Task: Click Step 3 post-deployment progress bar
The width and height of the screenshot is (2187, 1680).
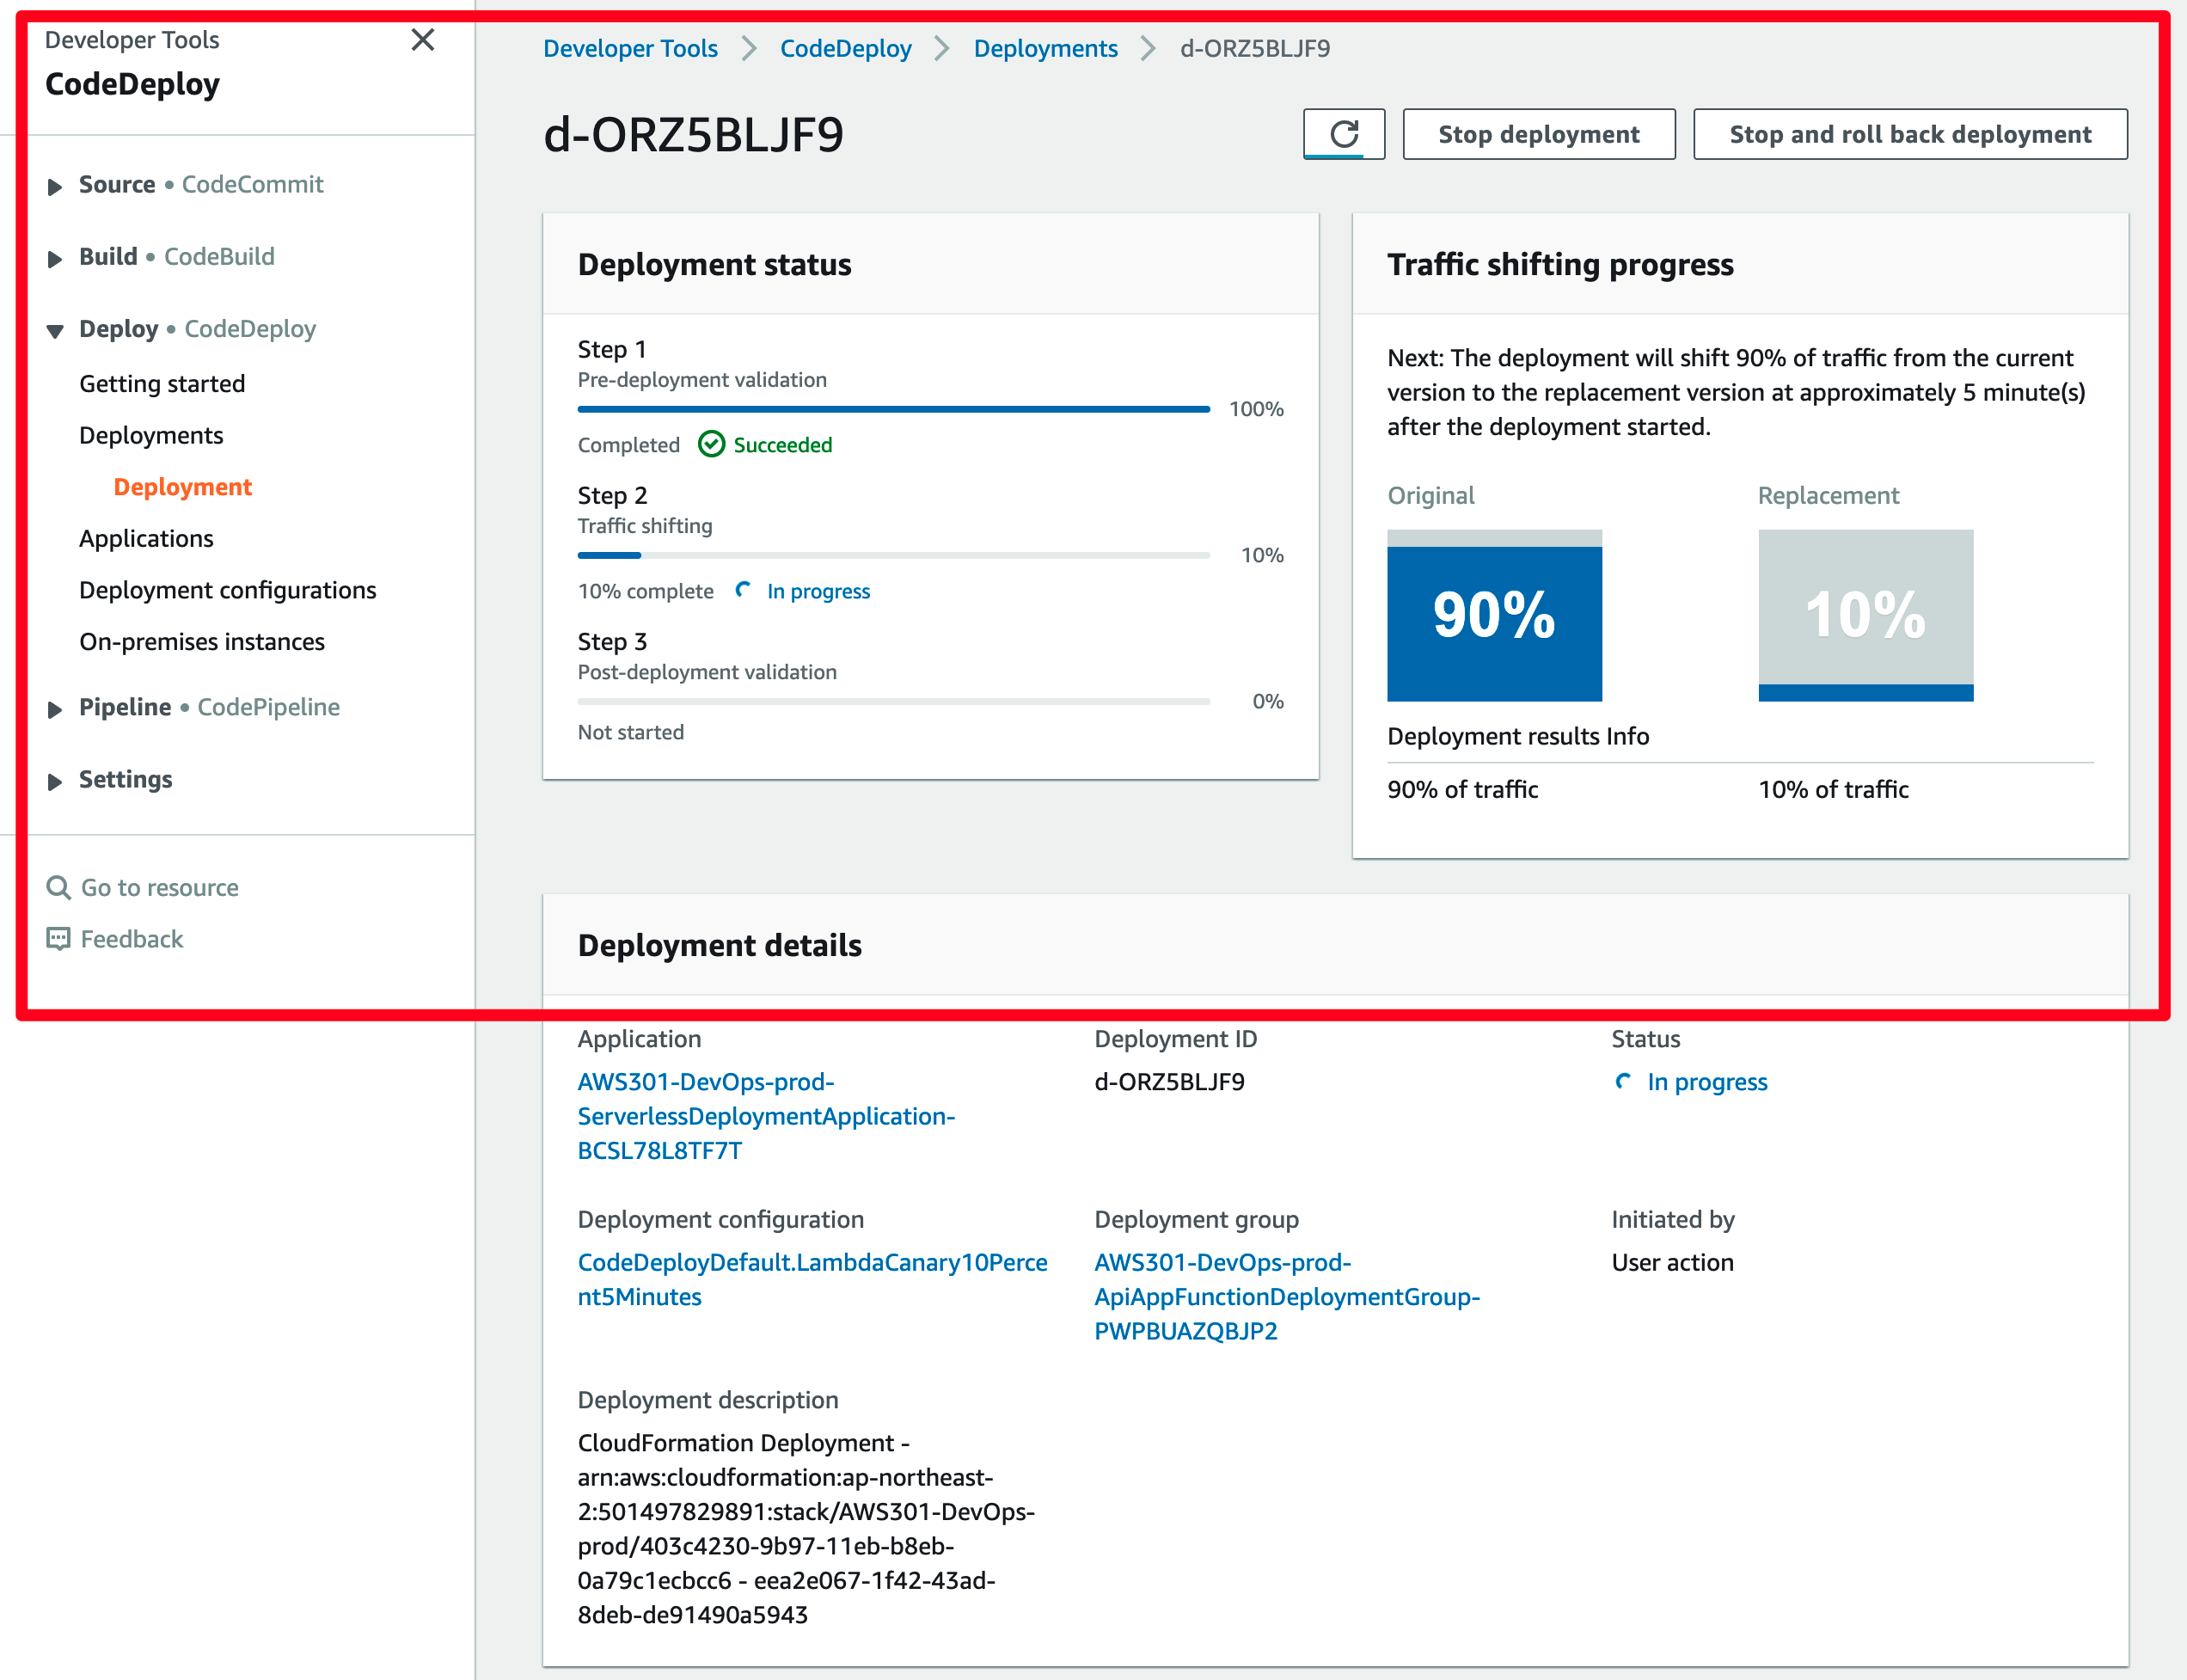Action: (x=894, y=701)
